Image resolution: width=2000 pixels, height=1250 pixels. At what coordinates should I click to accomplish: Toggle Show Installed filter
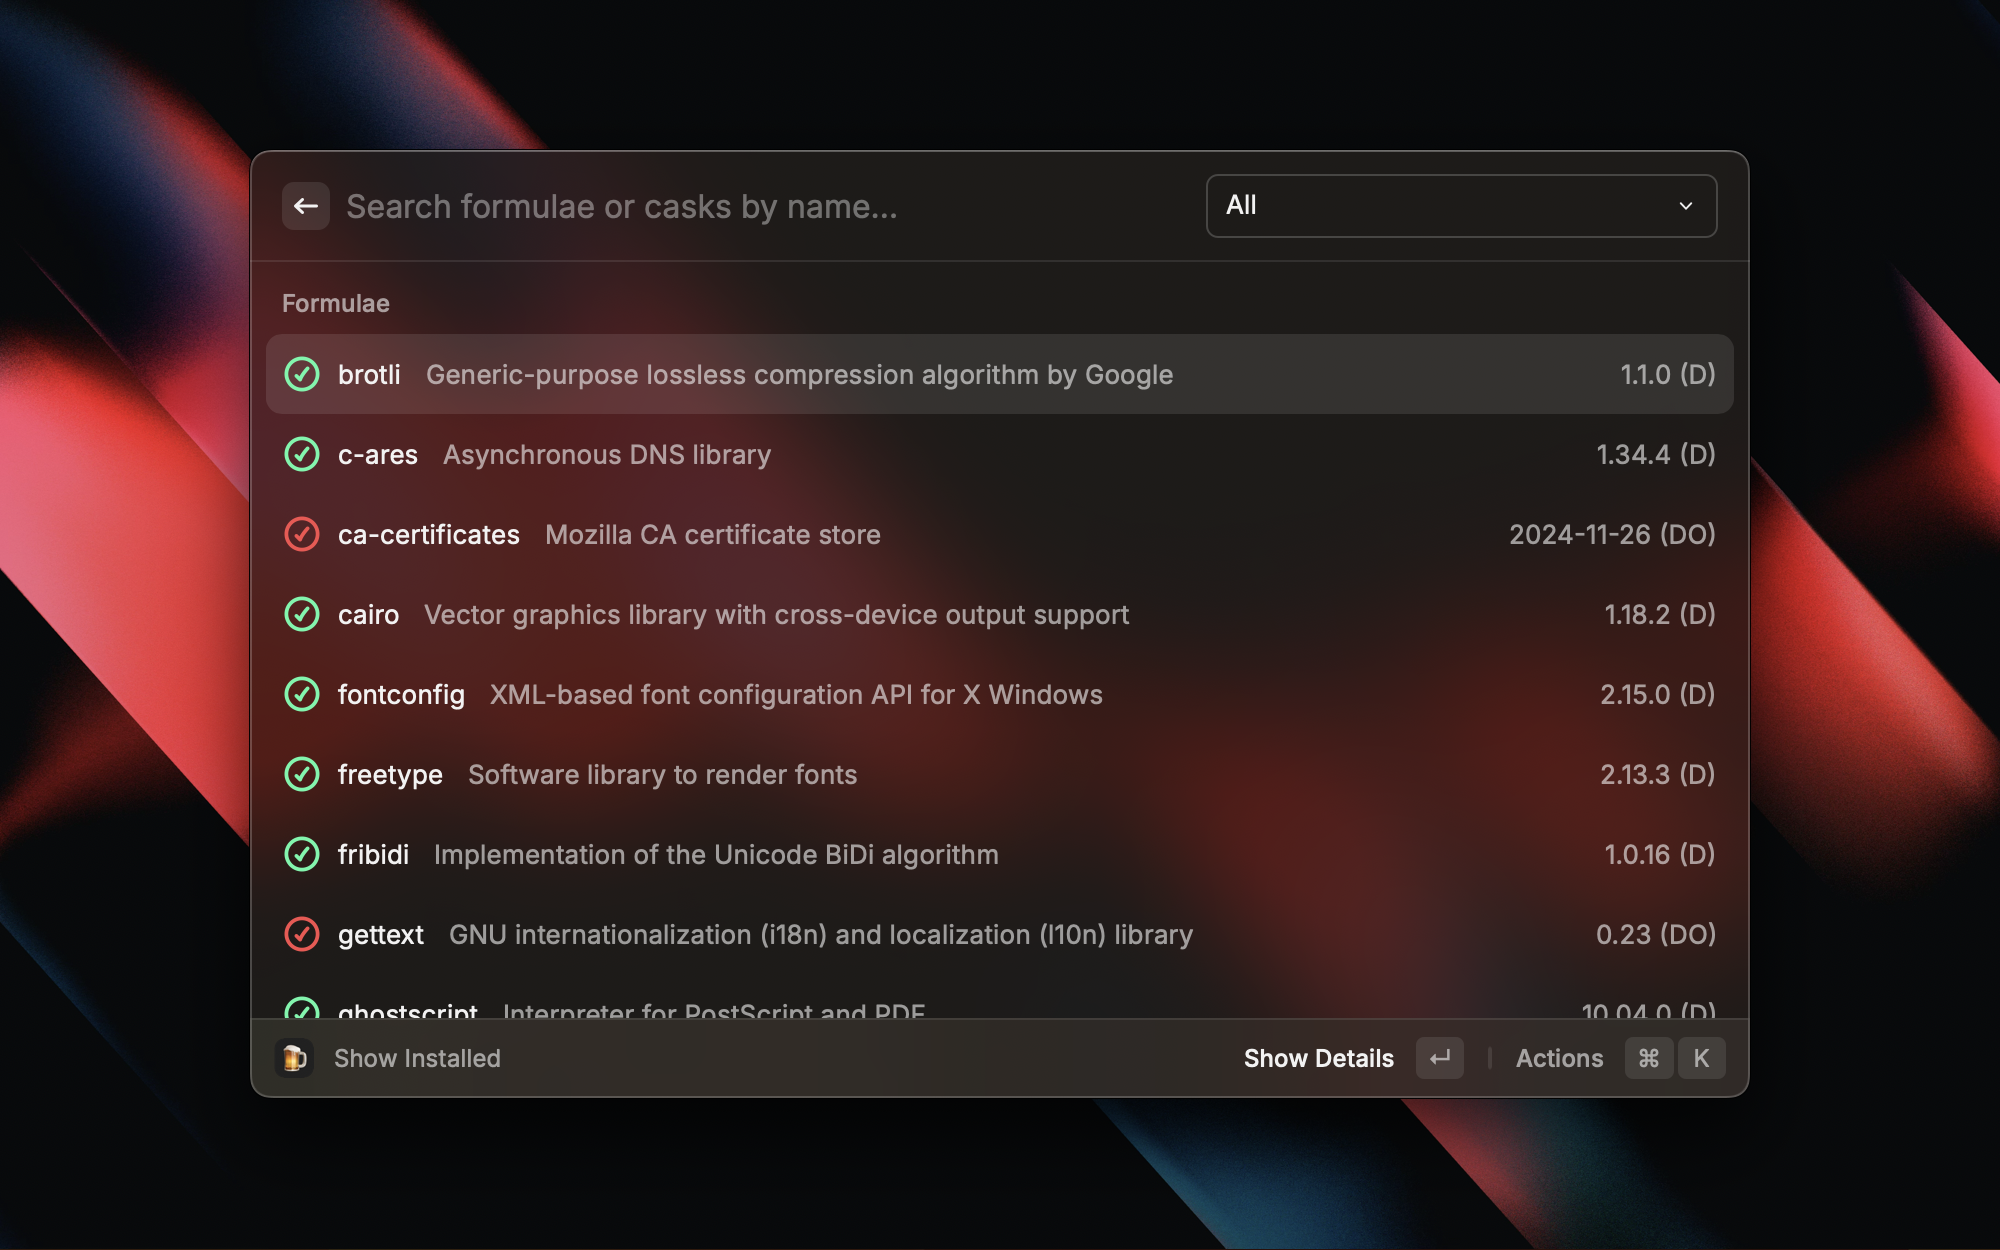click(x=417, y=1058)
